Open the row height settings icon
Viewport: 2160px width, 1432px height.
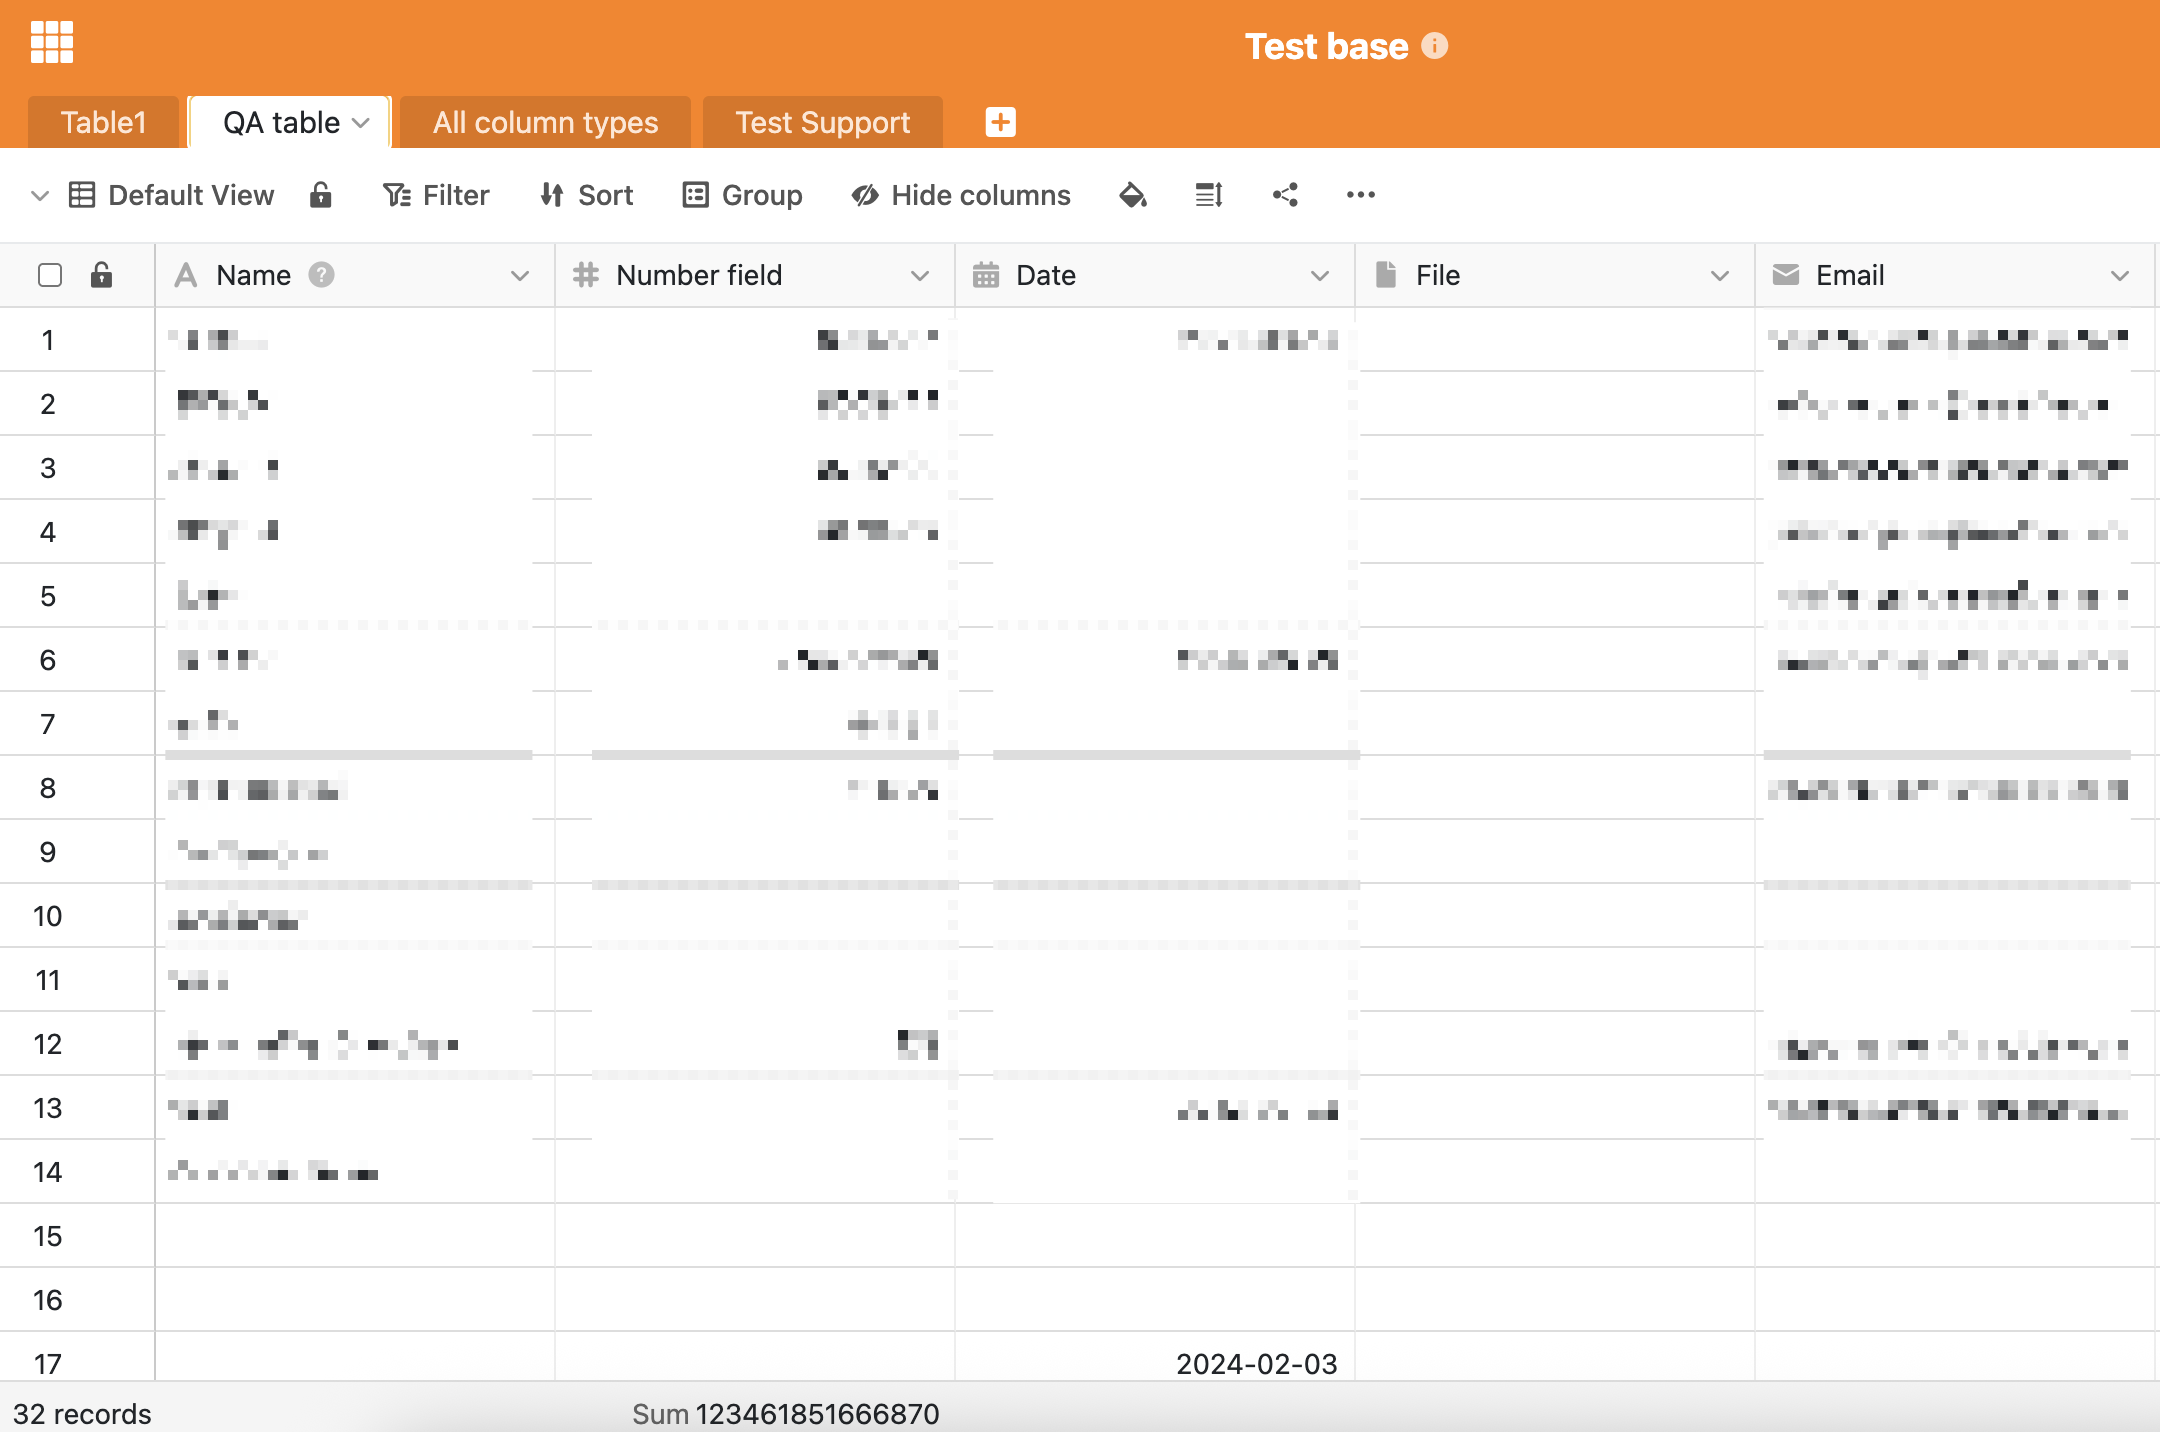pos(1209,195)
